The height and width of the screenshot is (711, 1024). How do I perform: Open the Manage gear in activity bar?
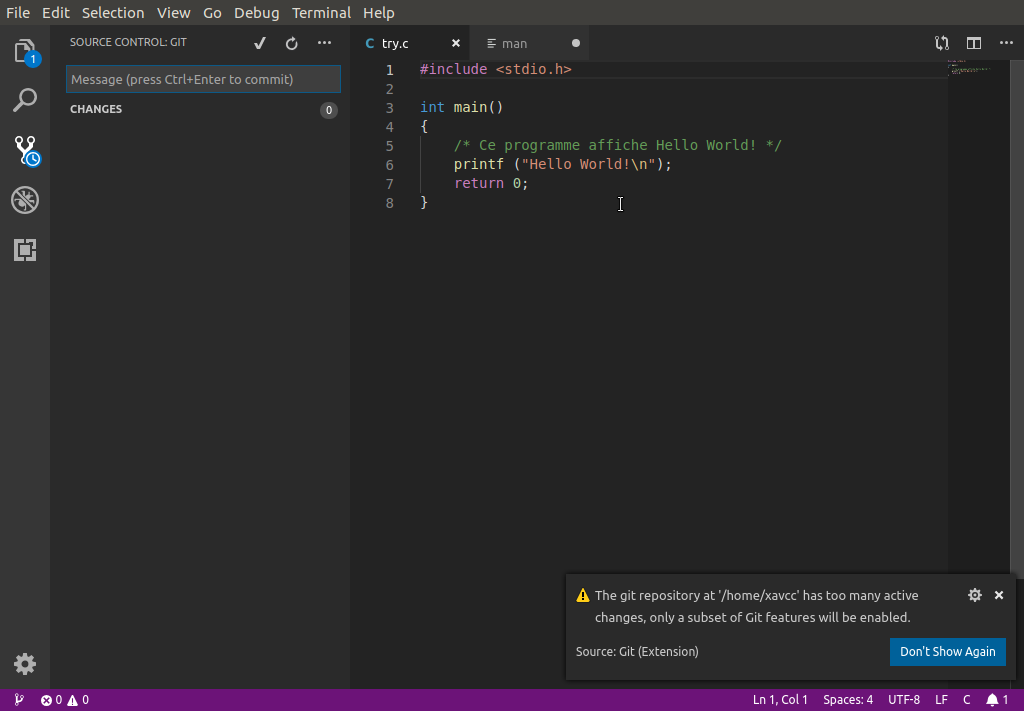[25, 664]
